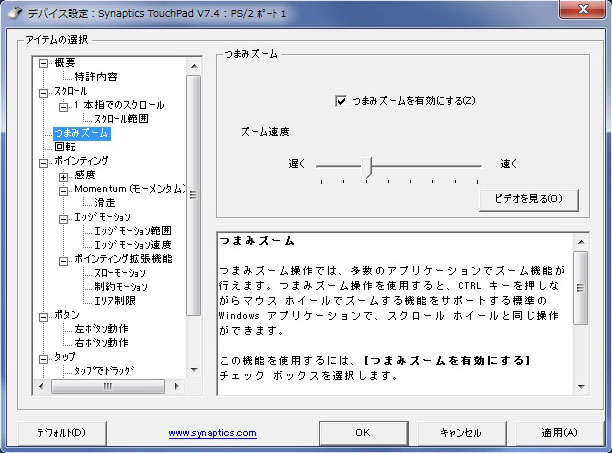The image size is (612, 453).
Task: Click キャンセル button
Action: 461,433
